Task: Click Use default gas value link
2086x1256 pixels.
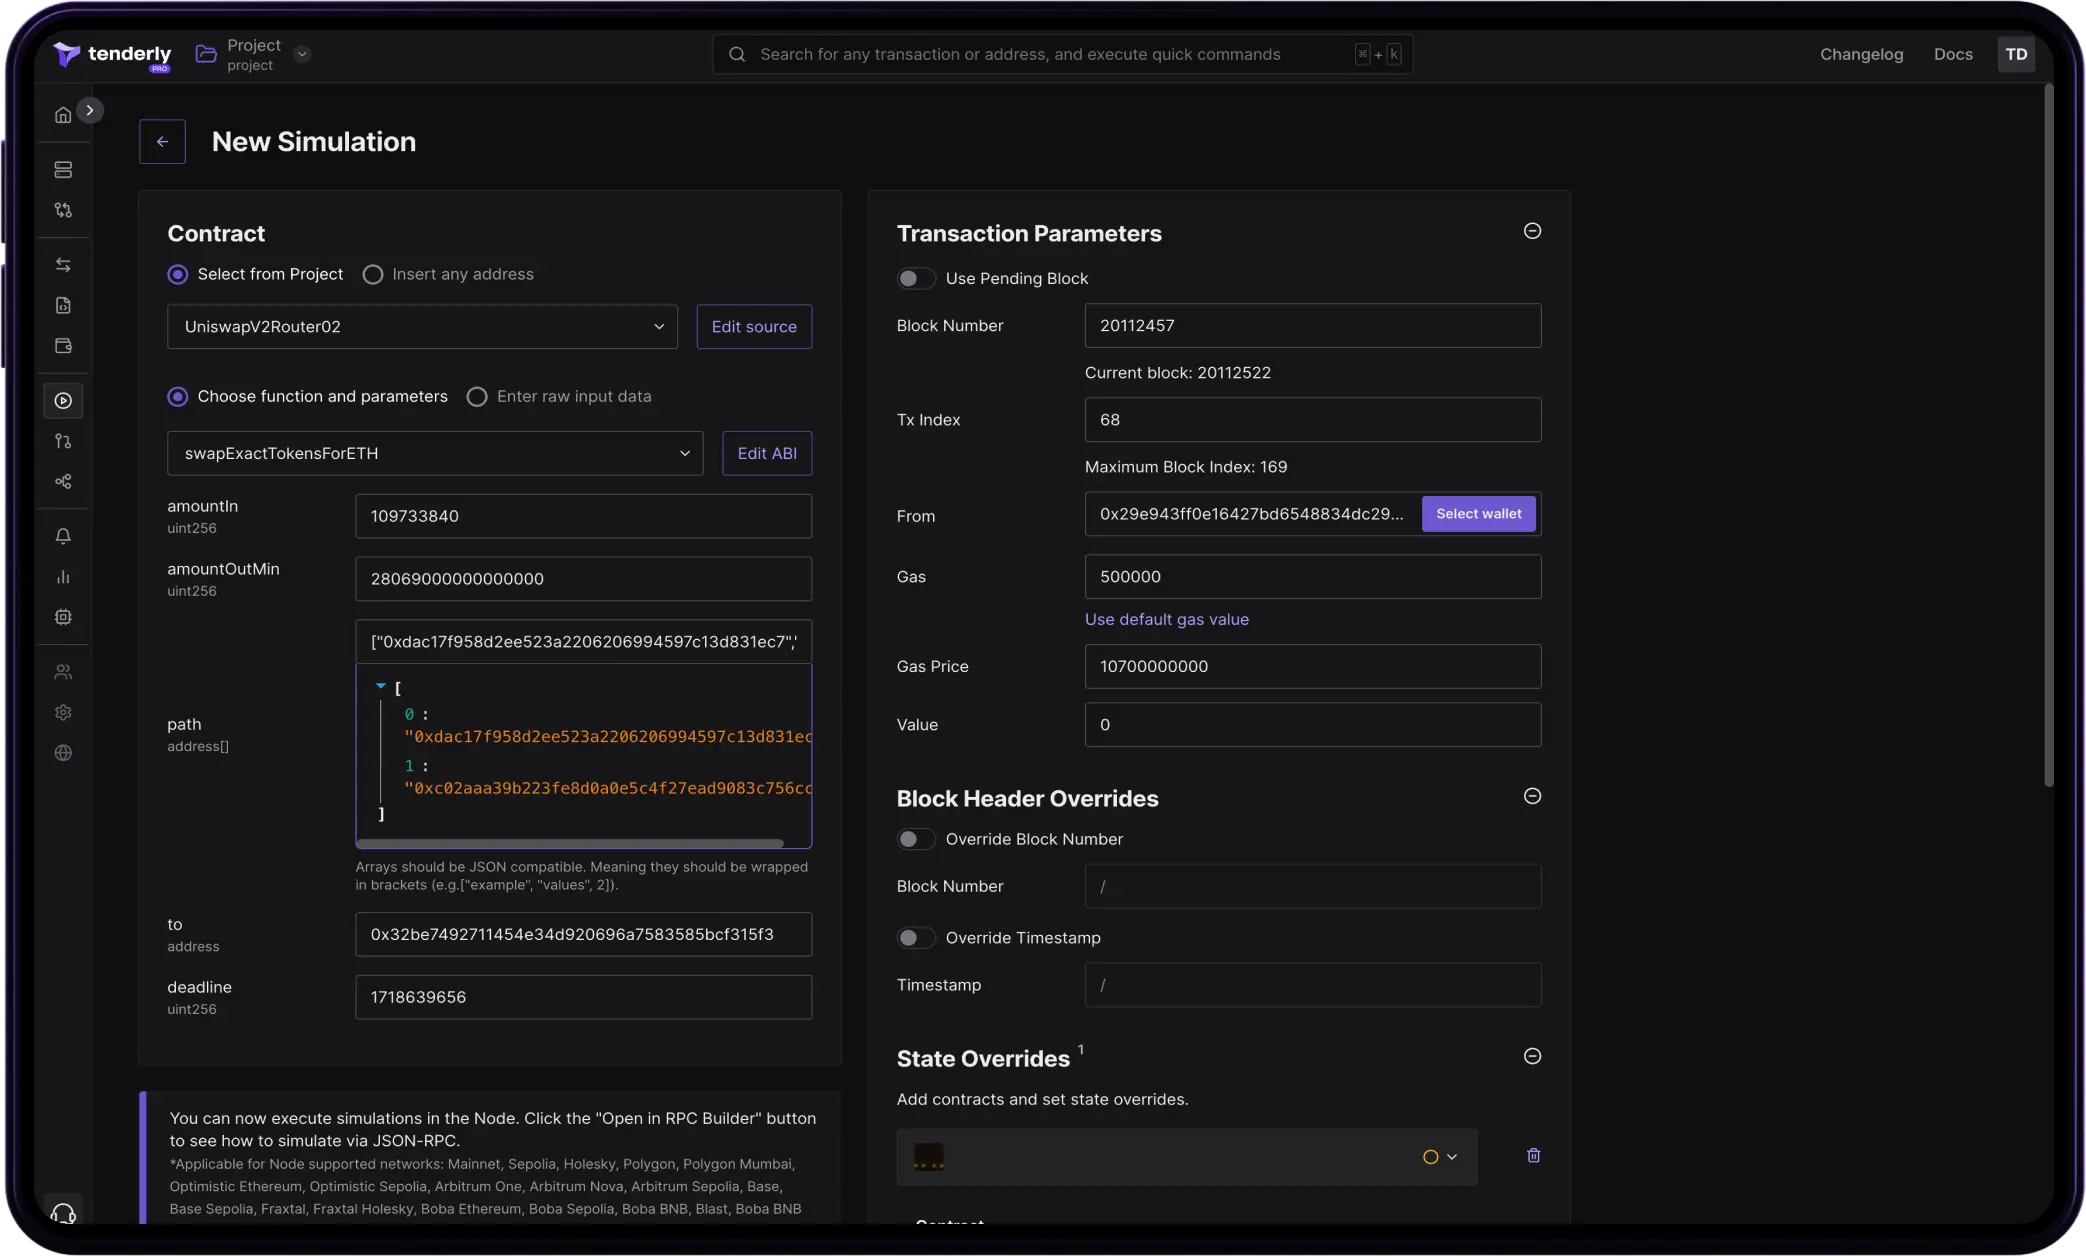Action: tap(1166, 620)
